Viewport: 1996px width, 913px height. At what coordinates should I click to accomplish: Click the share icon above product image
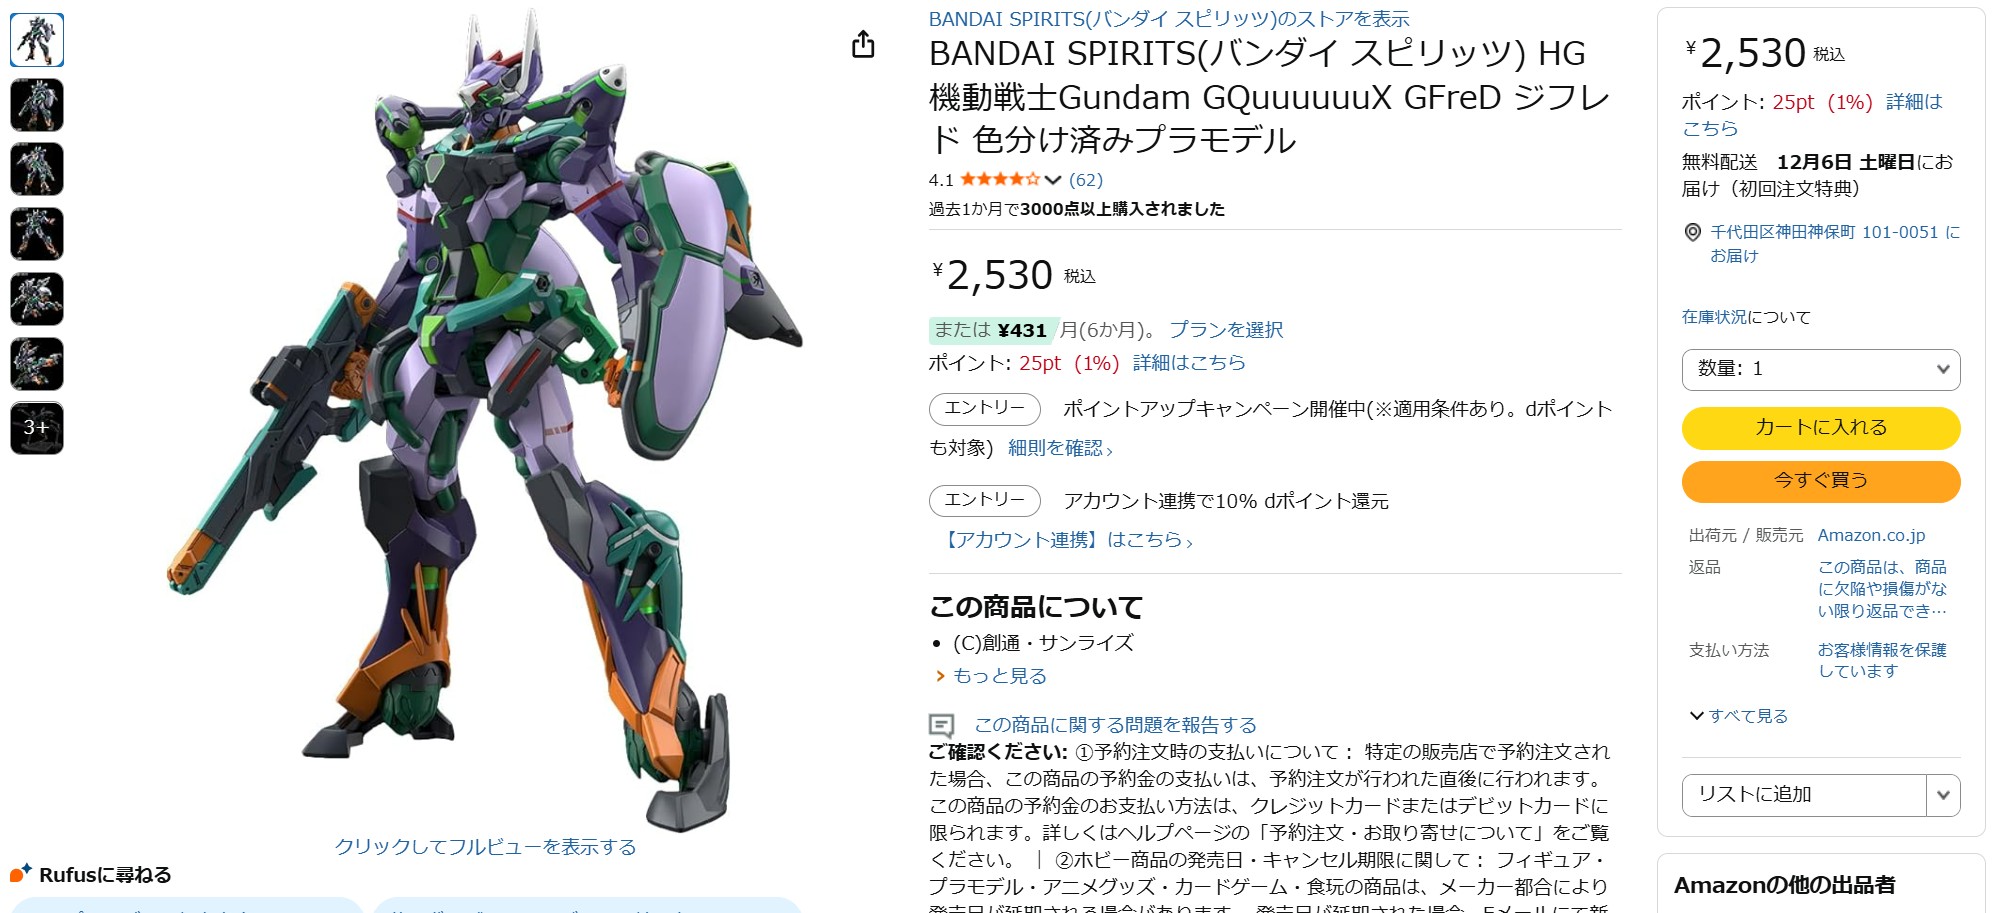[x=863, y=44]
